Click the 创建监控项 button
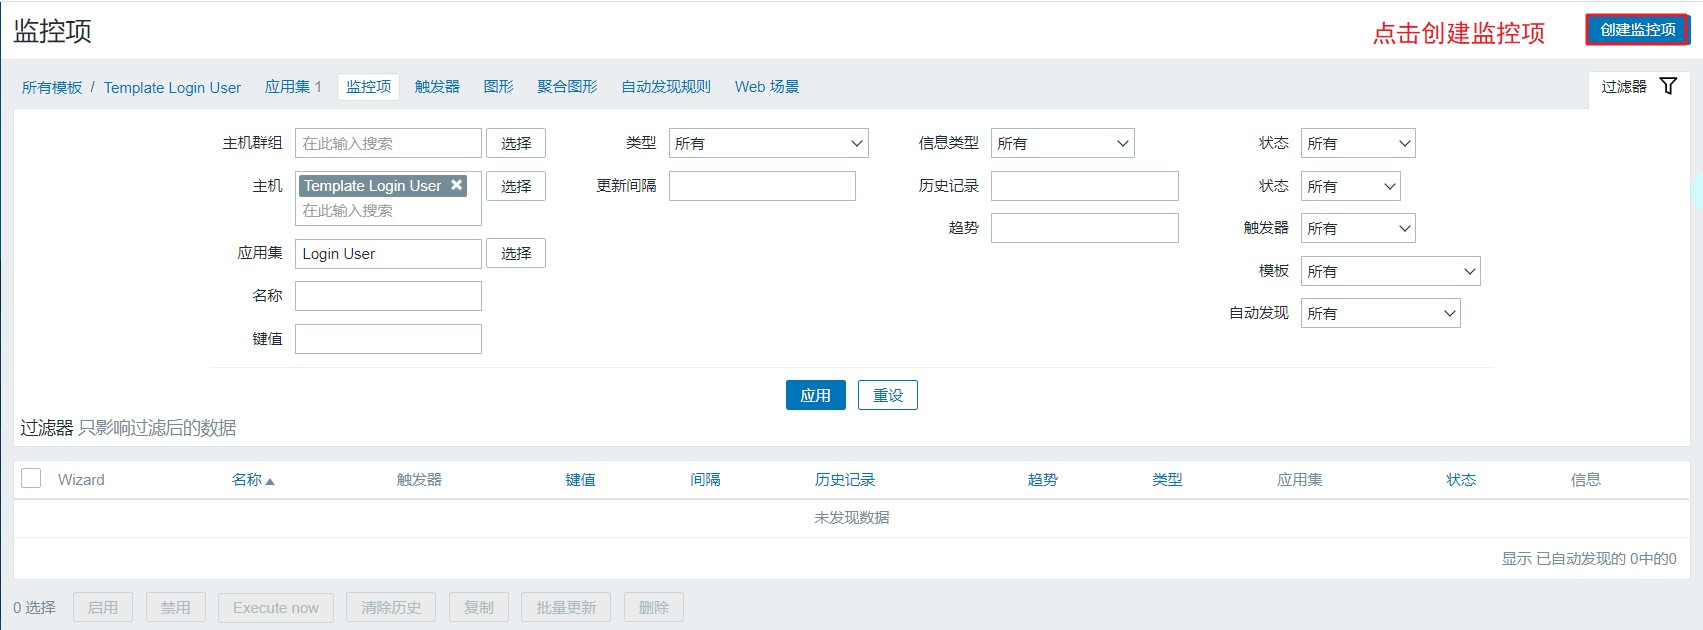The width and height of the screenshot is (1703, 630). point(1638,30)
